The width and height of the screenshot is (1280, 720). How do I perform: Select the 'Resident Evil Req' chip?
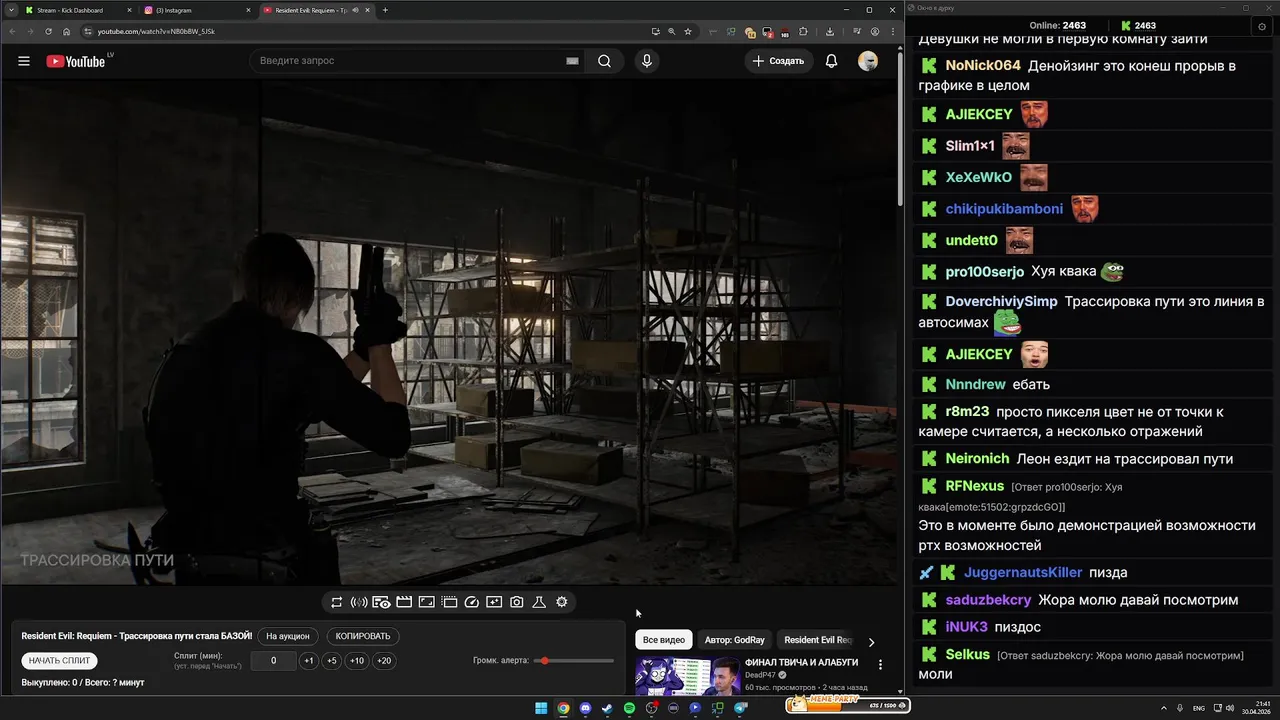click(817, 640)
